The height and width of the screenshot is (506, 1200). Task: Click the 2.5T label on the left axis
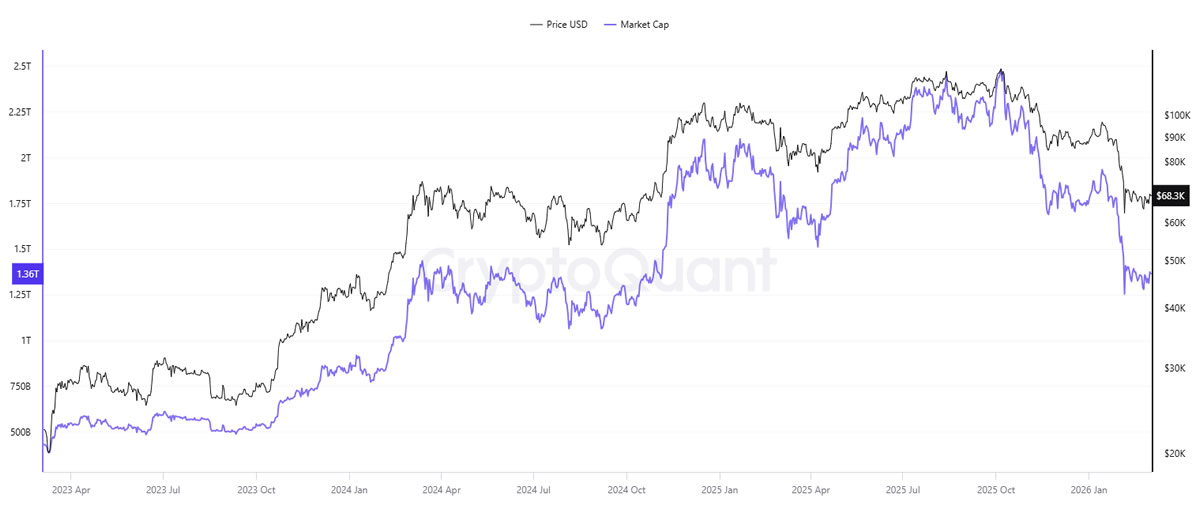click(22, 66)
